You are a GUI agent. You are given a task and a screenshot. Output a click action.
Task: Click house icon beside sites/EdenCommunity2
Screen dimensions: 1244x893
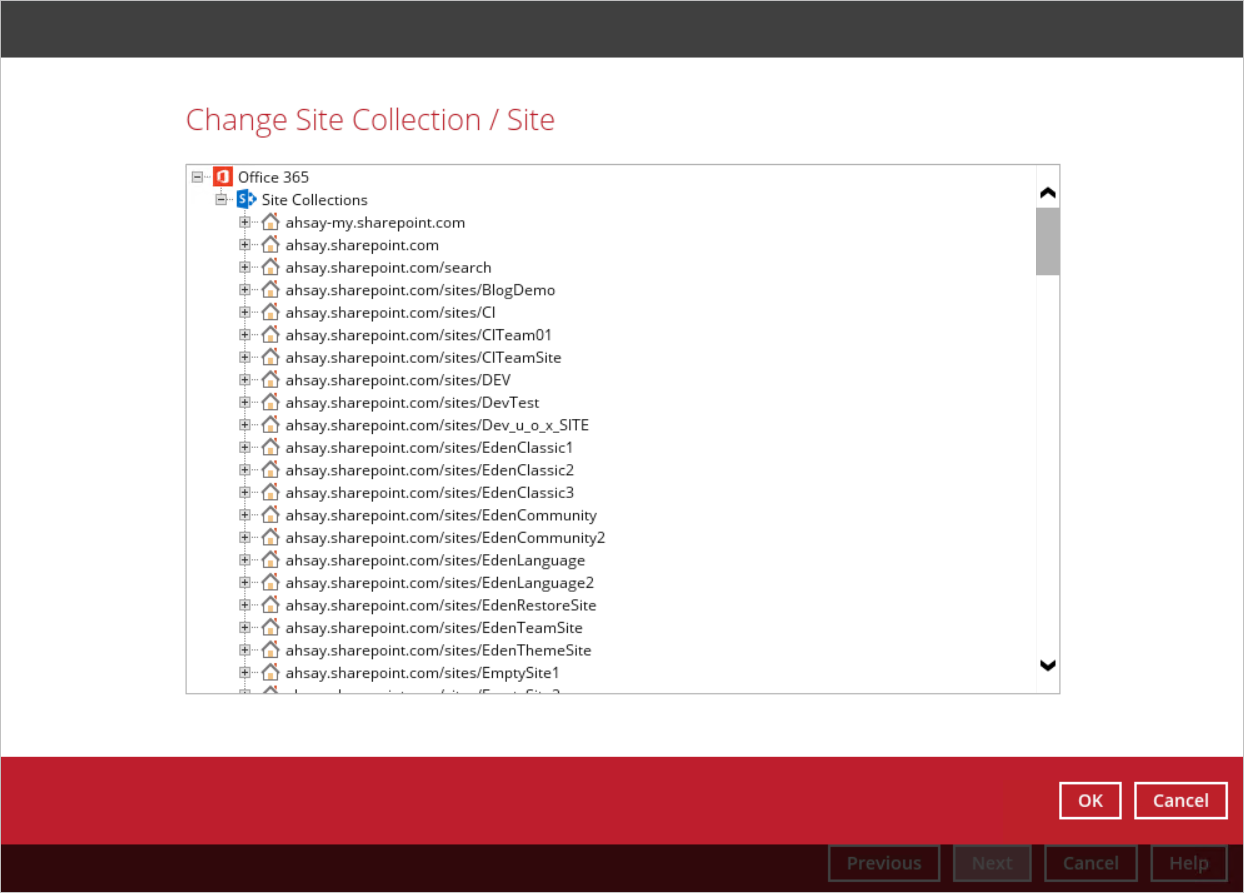[x=270, y=537]
